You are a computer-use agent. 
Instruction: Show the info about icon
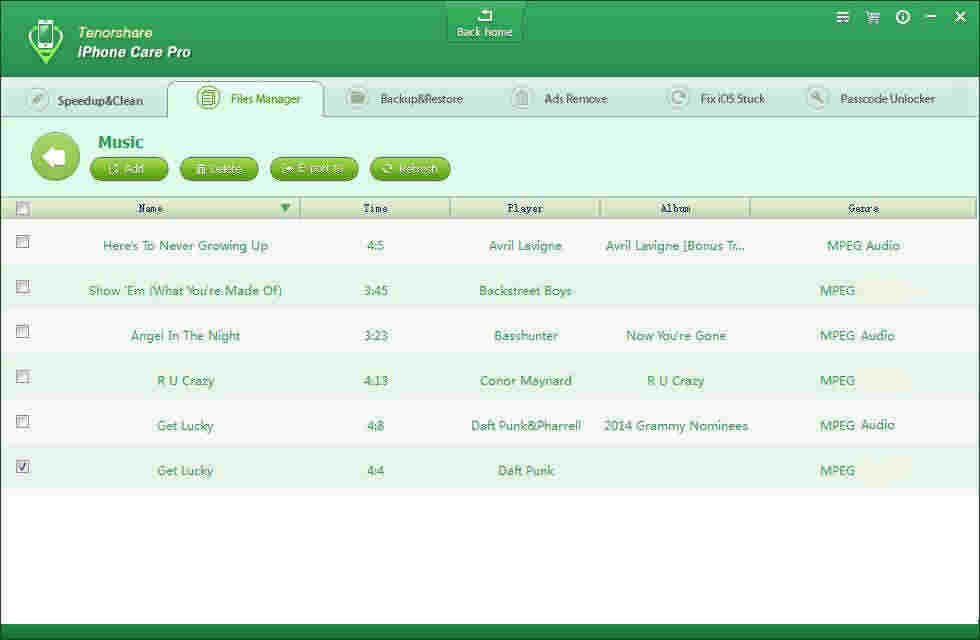pos(902,18)
